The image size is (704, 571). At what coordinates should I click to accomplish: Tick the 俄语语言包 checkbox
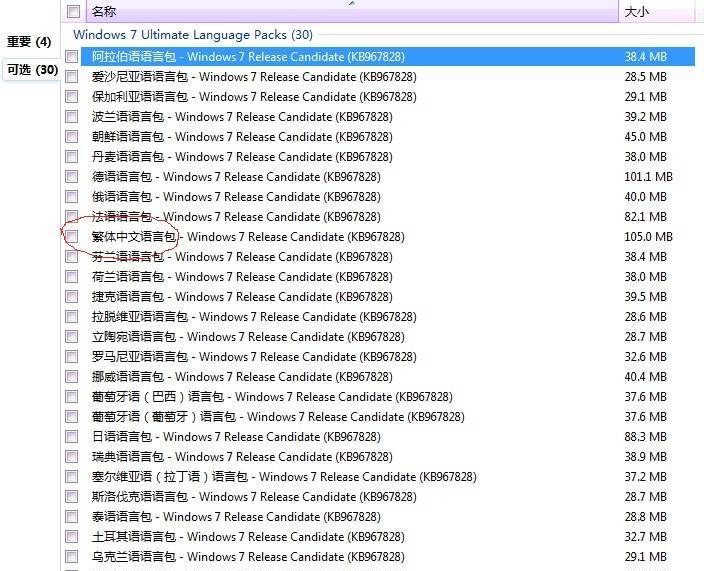coord(71,197)
